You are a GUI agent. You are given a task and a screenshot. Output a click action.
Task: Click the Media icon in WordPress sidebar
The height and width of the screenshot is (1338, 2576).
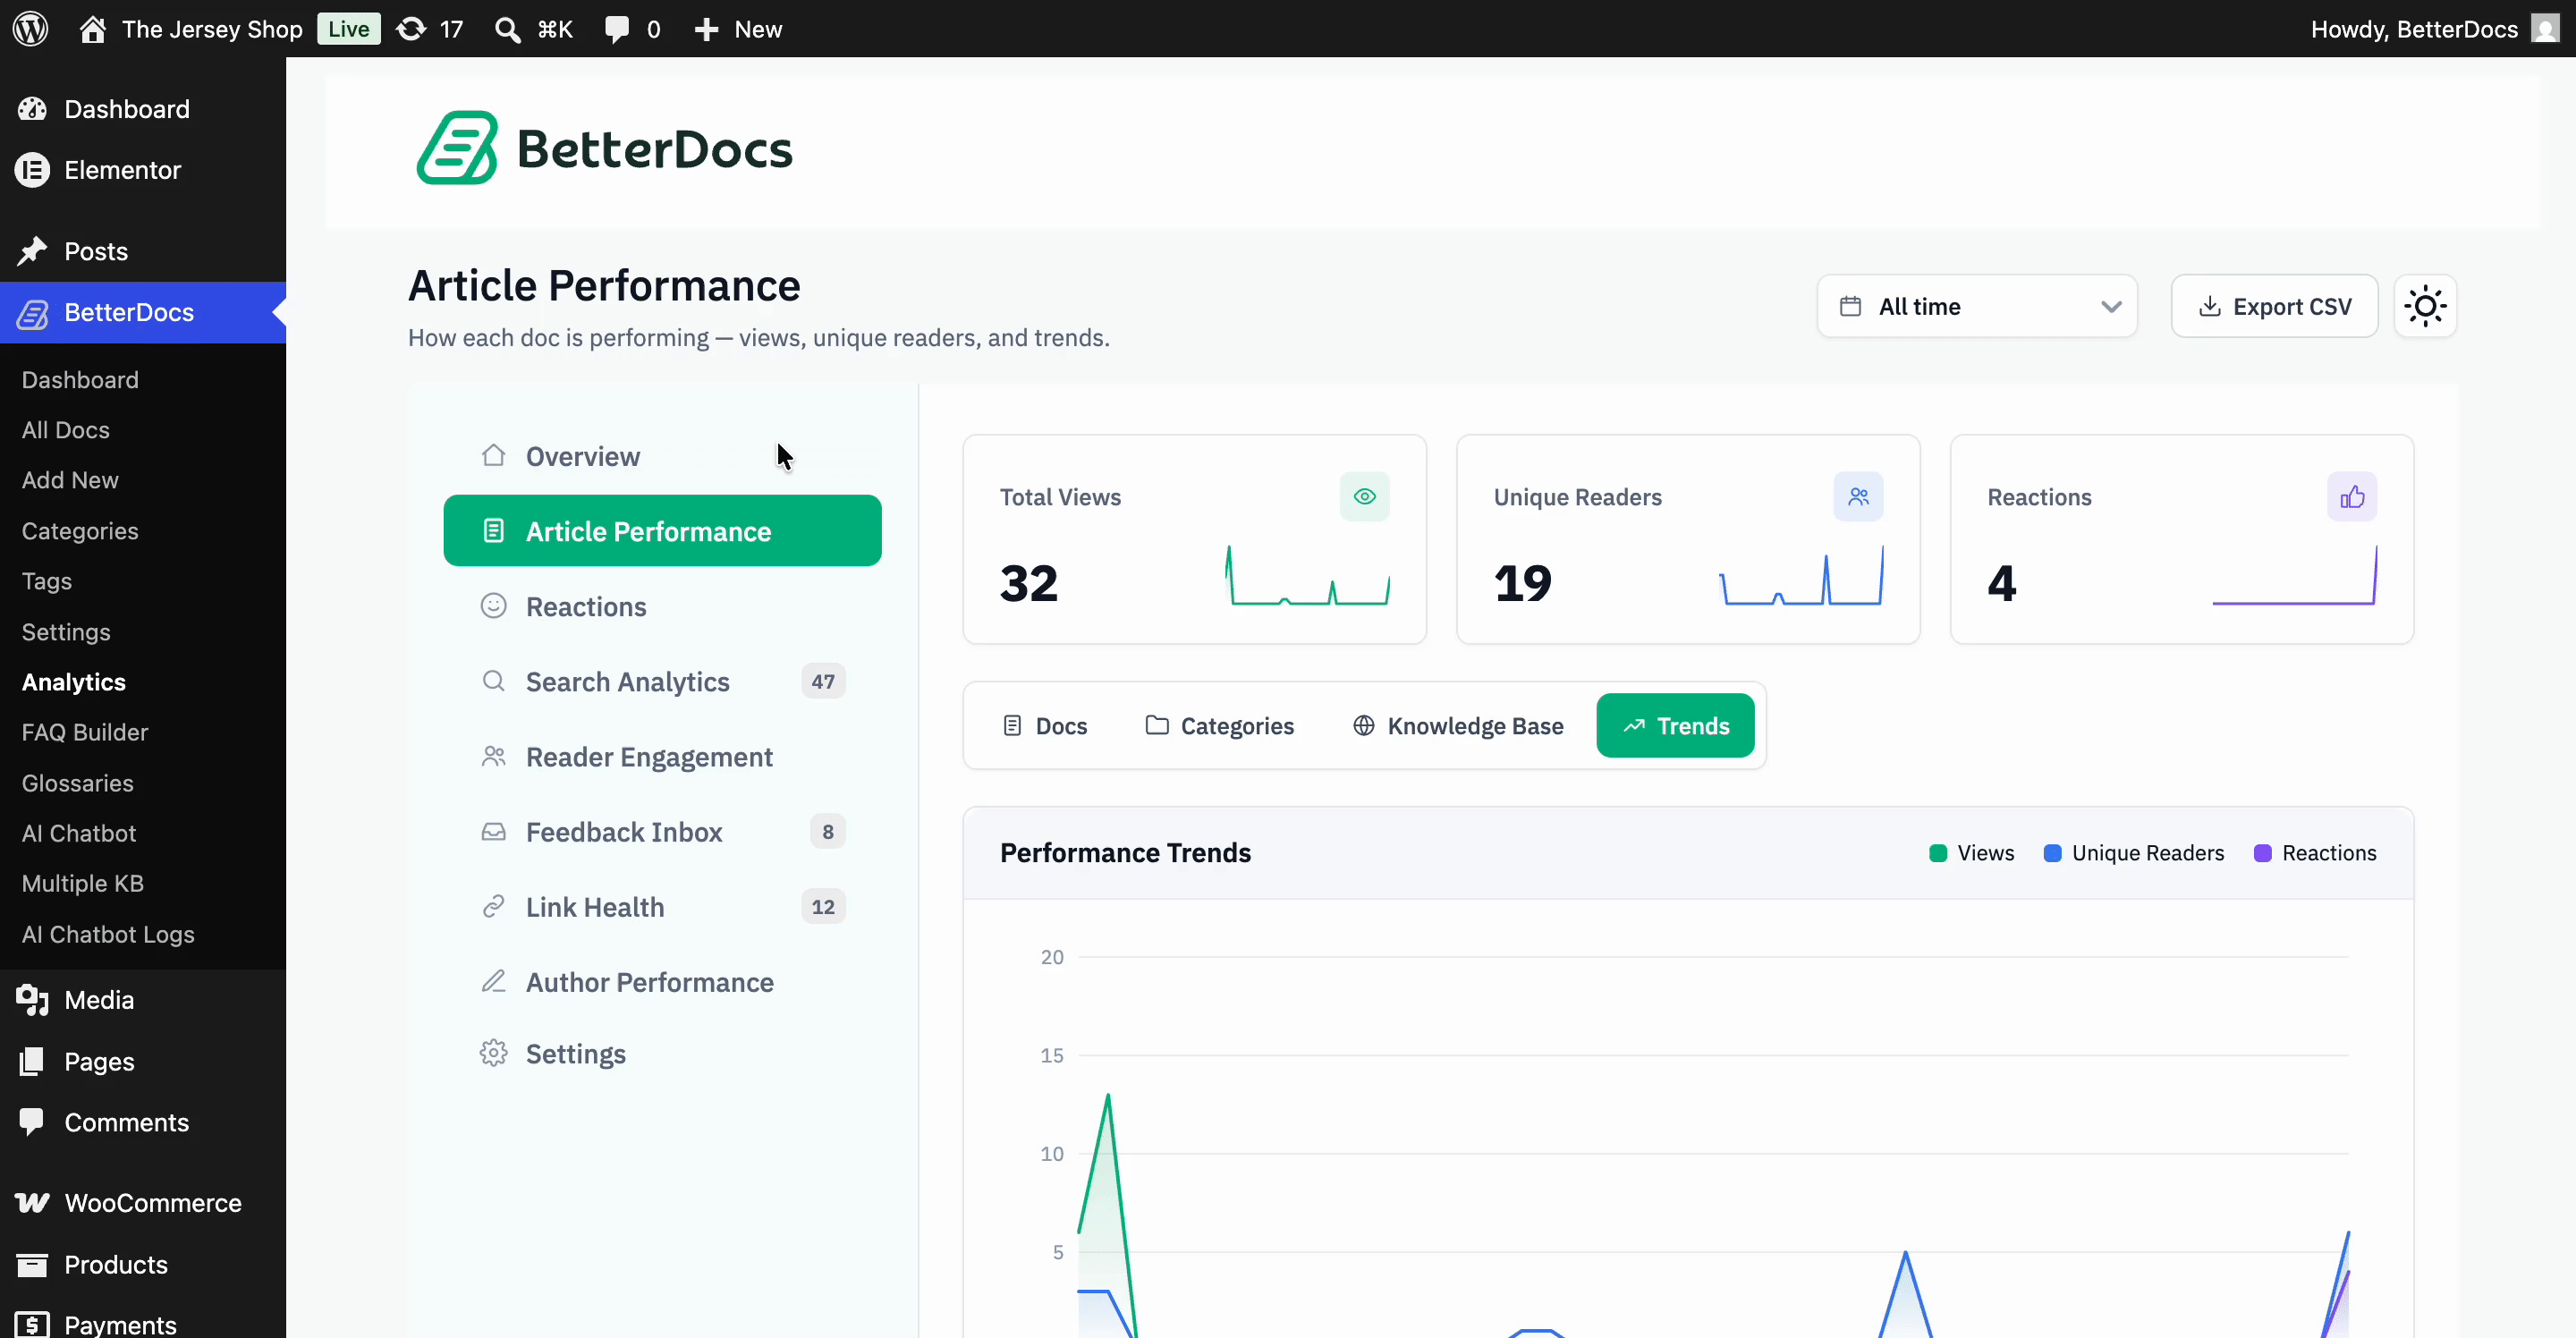pyautogui.click(x=32, y=1000)
